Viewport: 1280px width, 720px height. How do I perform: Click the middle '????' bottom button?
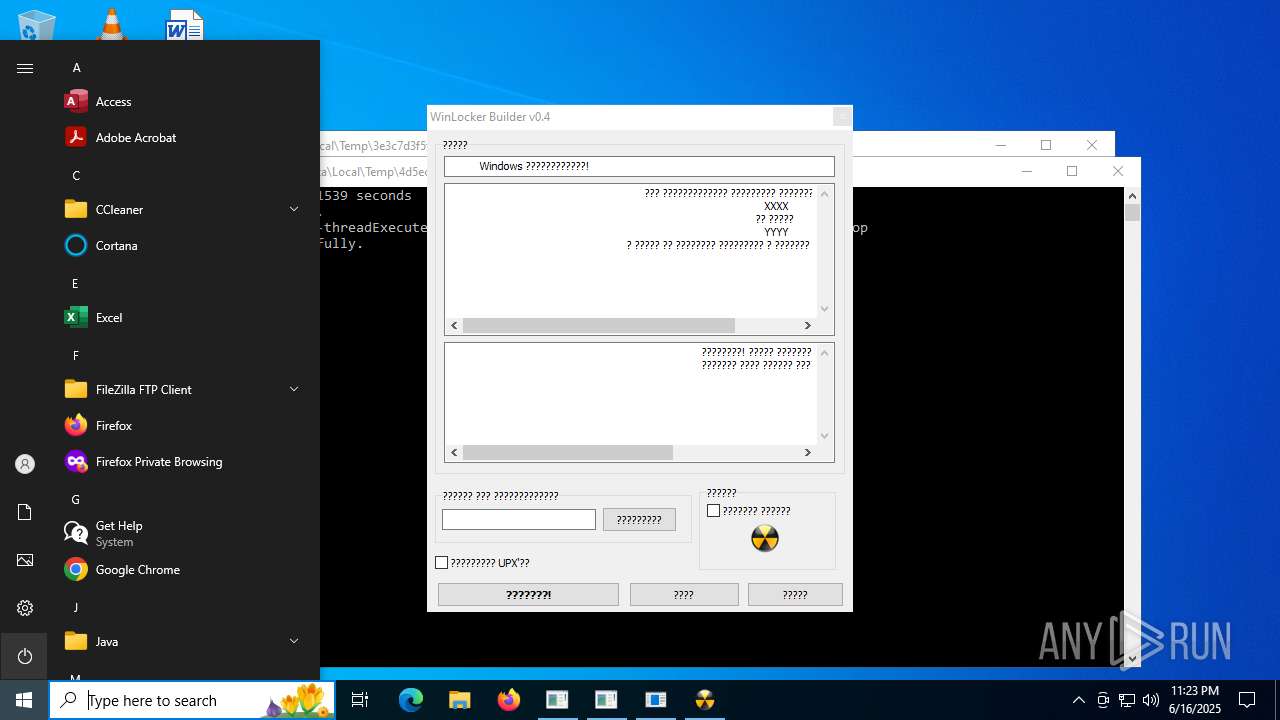coord(684,594)
